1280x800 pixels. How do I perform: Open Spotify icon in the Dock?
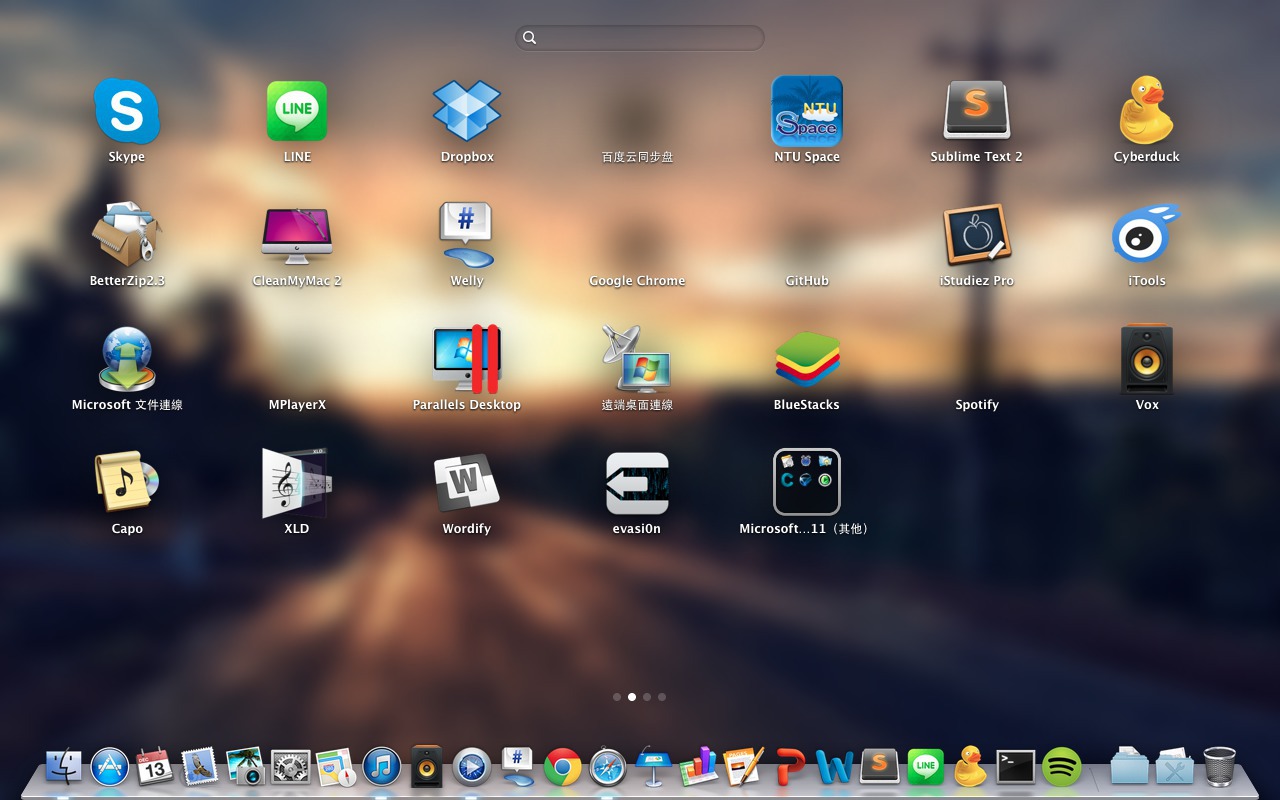point(1062,767)
